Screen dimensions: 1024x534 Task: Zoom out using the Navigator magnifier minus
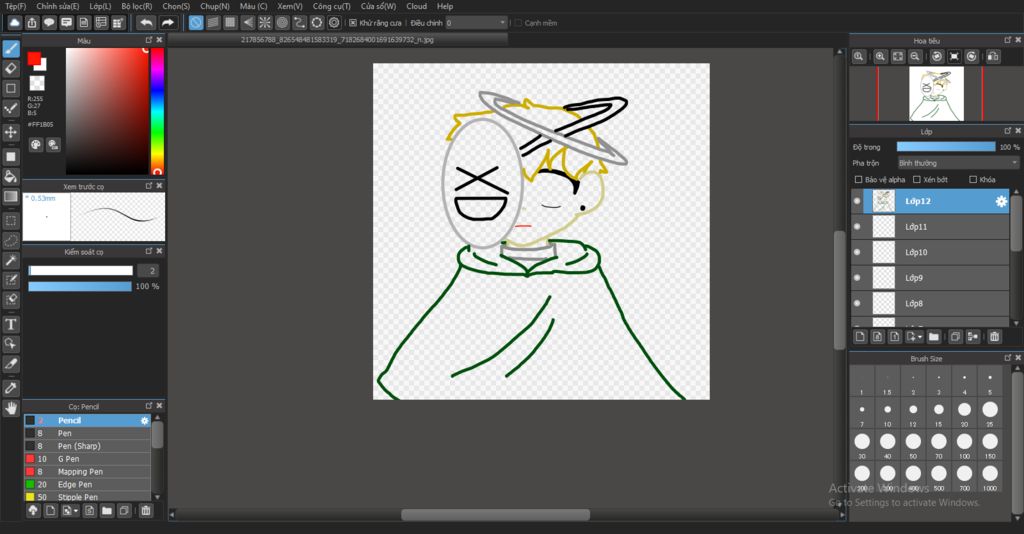[916, 57]
